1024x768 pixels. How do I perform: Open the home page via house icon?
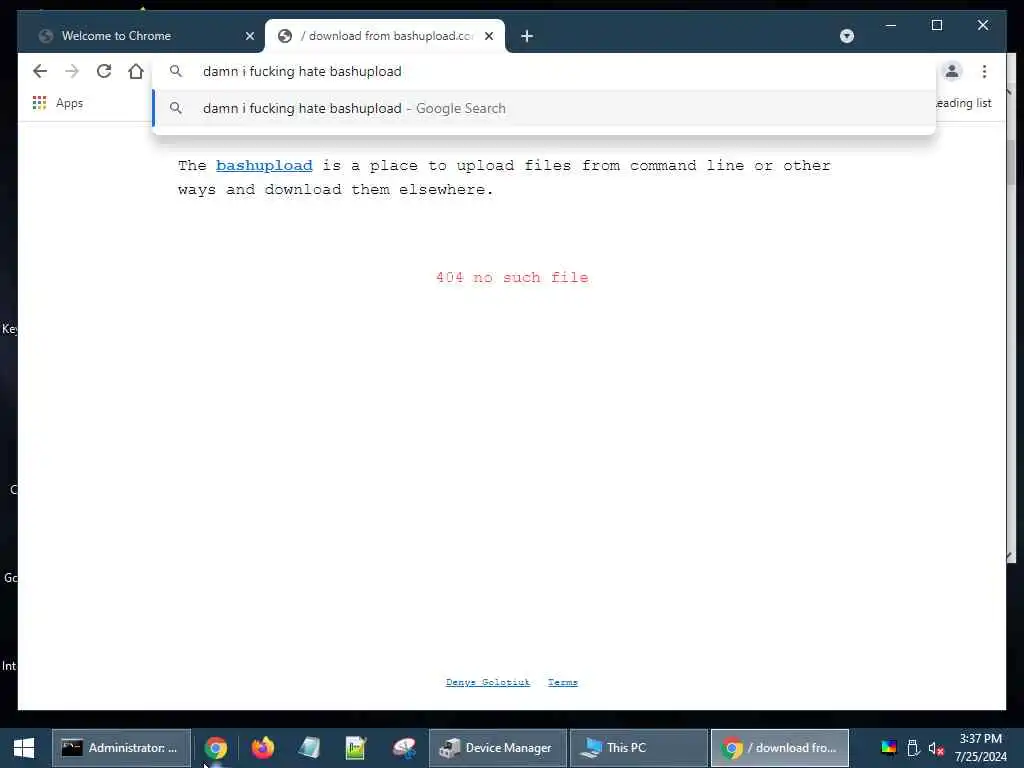136,71
